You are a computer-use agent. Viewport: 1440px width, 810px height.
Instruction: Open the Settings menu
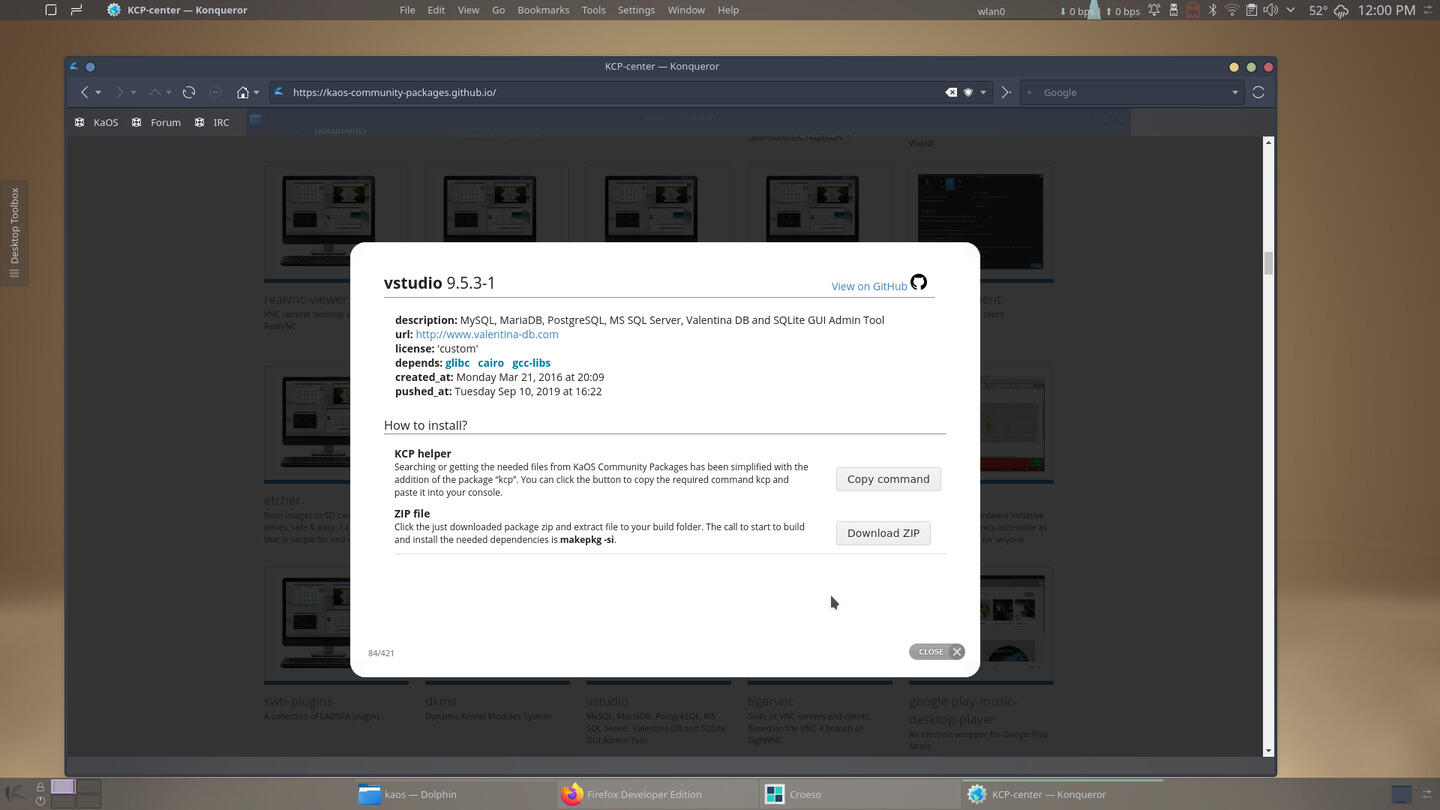[636, 10]
